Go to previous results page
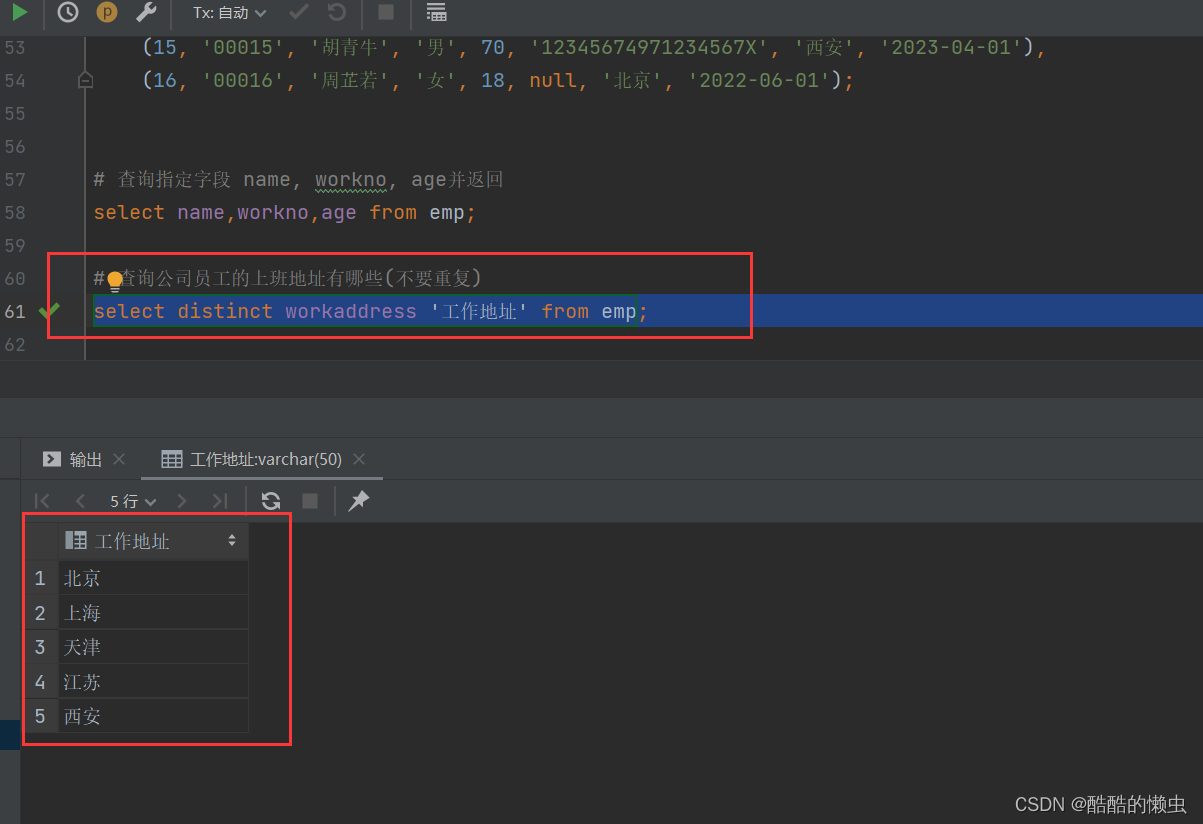 point(81,501)
